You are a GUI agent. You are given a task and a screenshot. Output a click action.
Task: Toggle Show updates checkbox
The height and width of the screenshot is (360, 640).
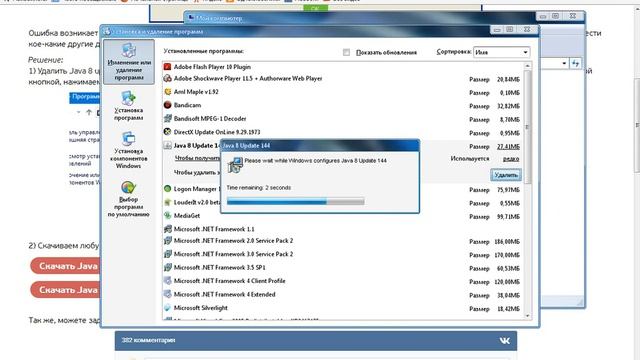click(347, 52)
